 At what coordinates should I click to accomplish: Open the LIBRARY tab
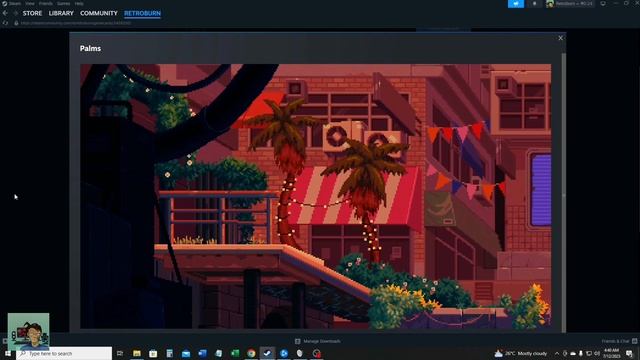(x=61, y=13)
